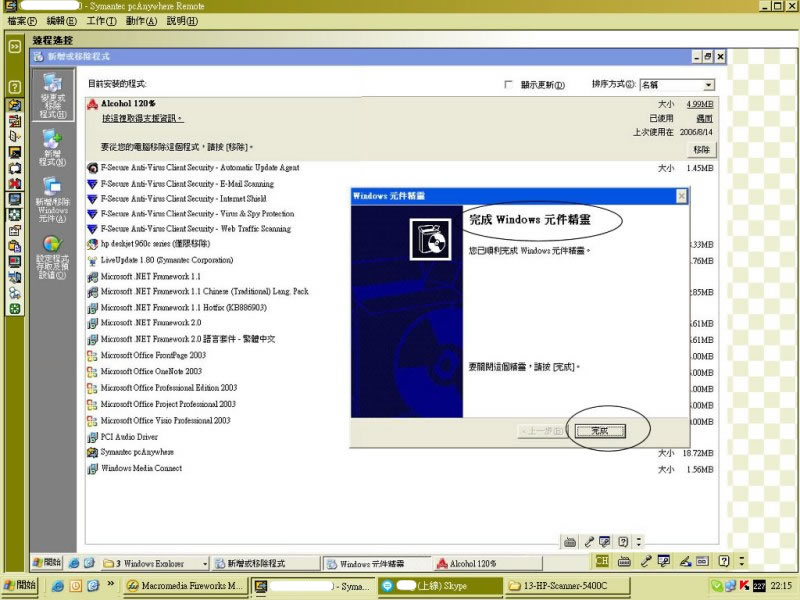
Task: Click the 227 tray icon
Action: [759, 586]
